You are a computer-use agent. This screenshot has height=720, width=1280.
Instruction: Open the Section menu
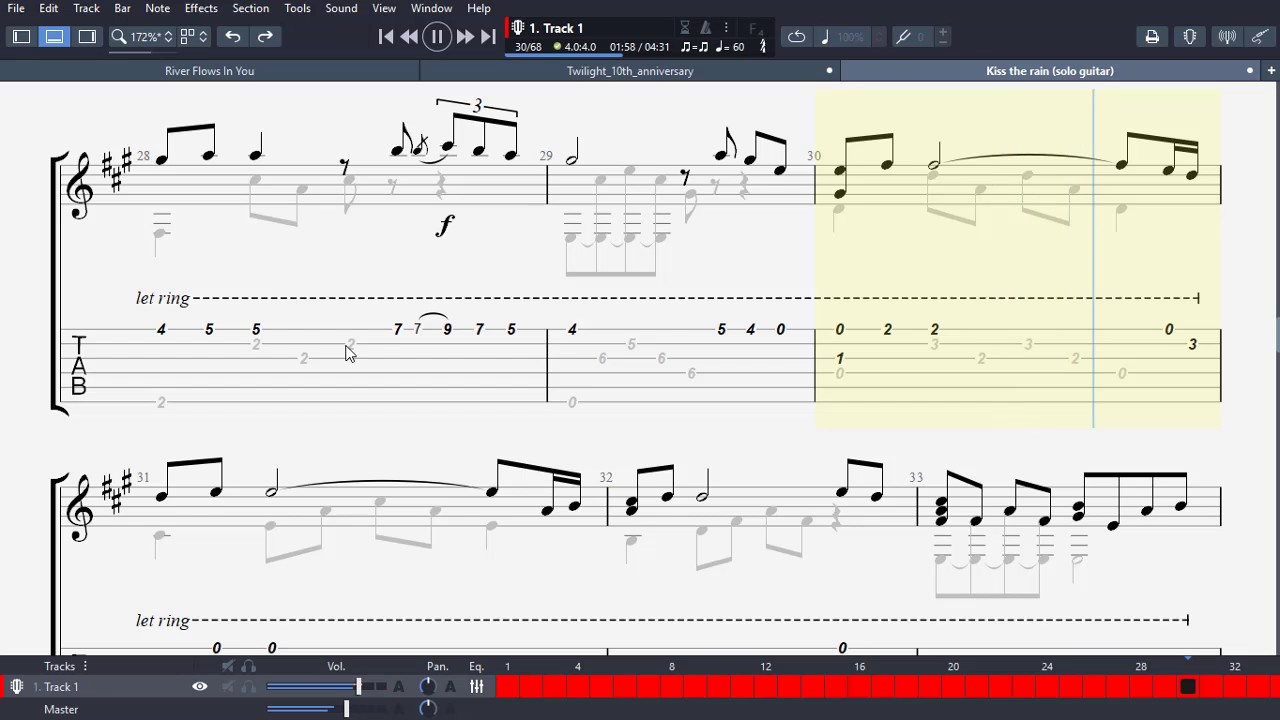pos(250,8)
